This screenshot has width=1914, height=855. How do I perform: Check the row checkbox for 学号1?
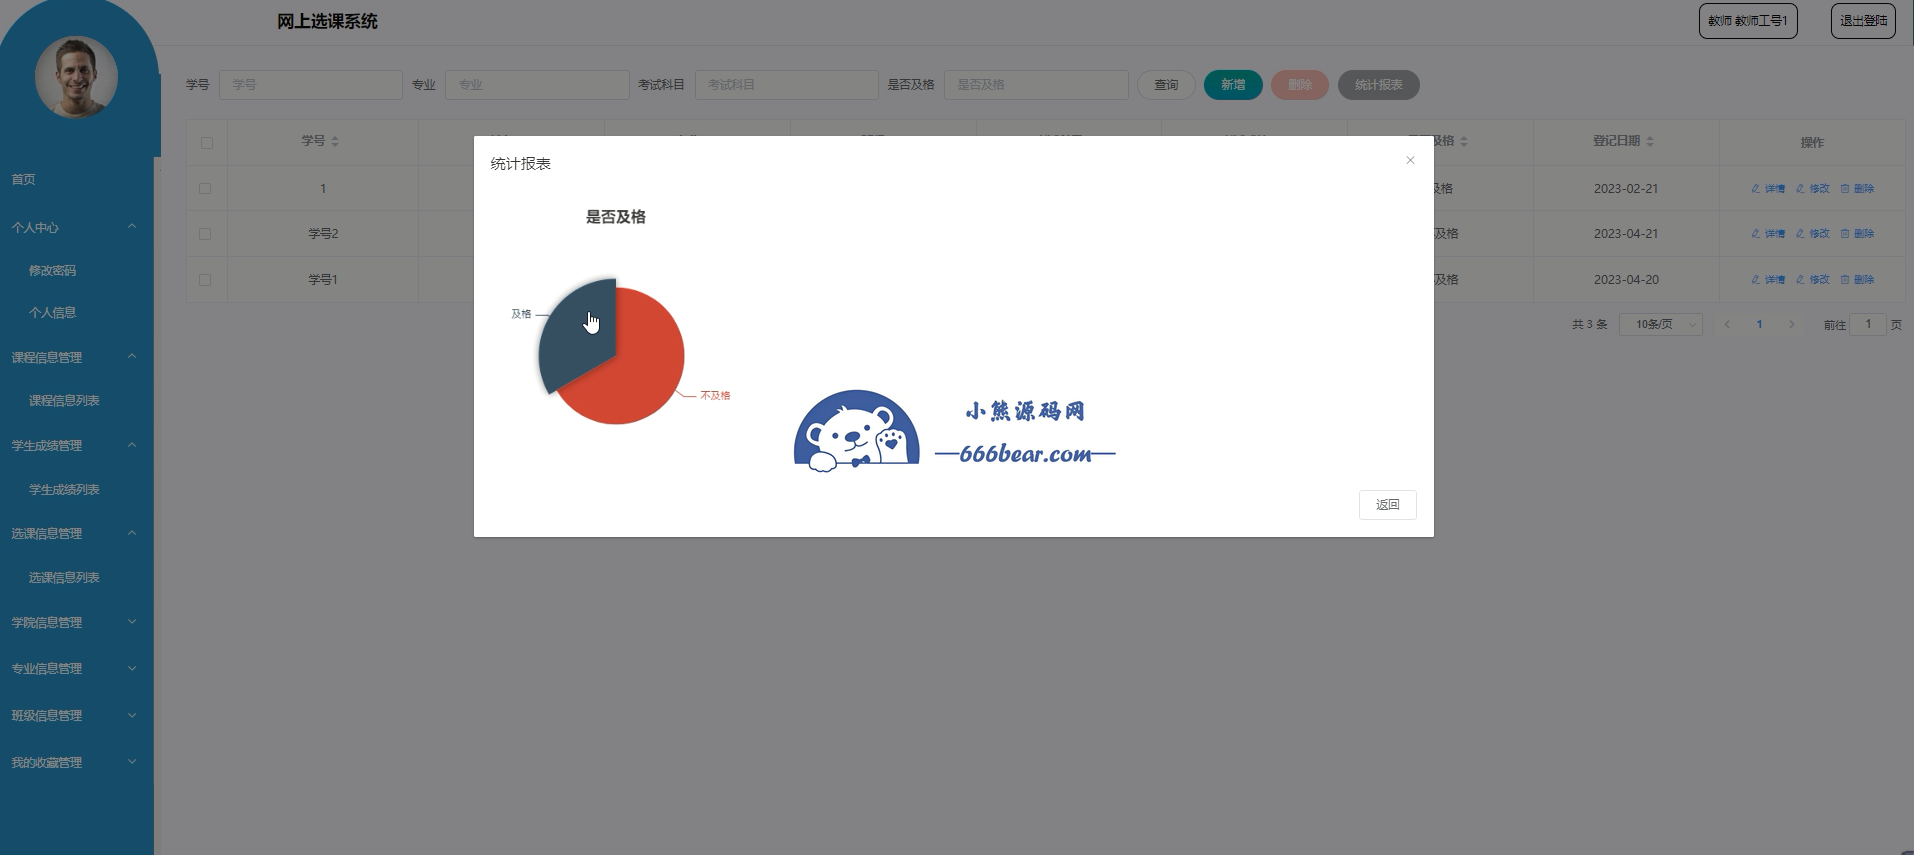click(x=205, y=280)
